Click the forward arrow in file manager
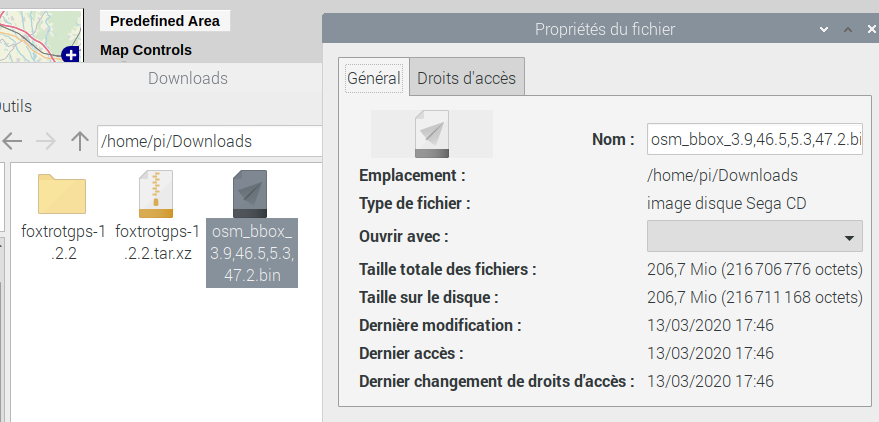This screenshot has height=422, width=879. pyautogui.click(x=46, y=141)
